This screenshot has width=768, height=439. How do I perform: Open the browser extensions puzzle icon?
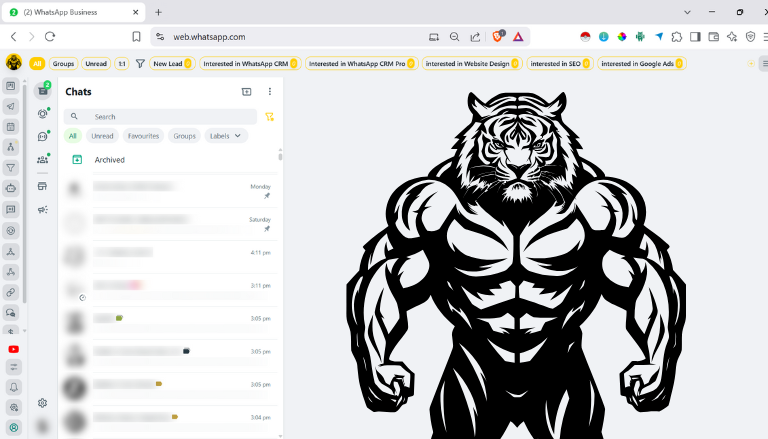pos(677,37)
